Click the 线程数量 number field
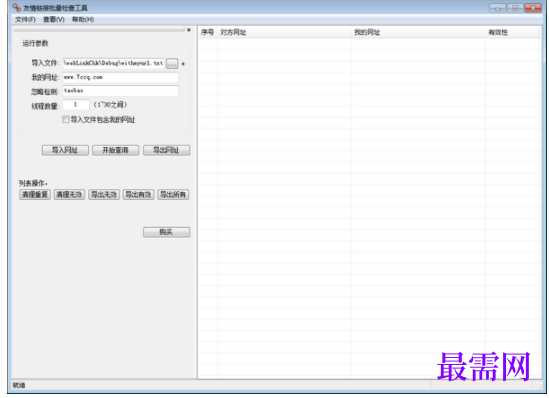Viewport: 549px width, 398px height. point(76,105)
